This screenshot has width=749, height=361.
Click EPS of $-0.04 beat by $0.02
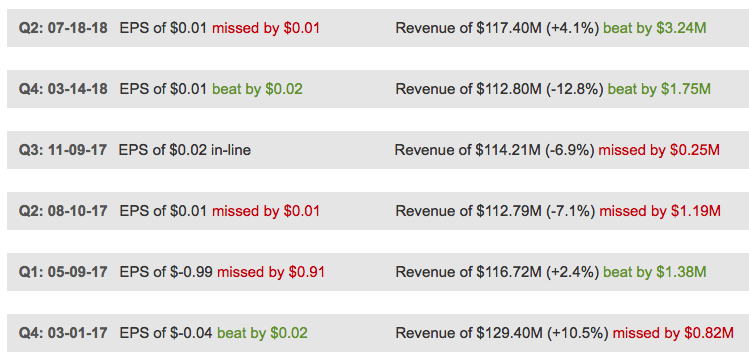[214, 333]
